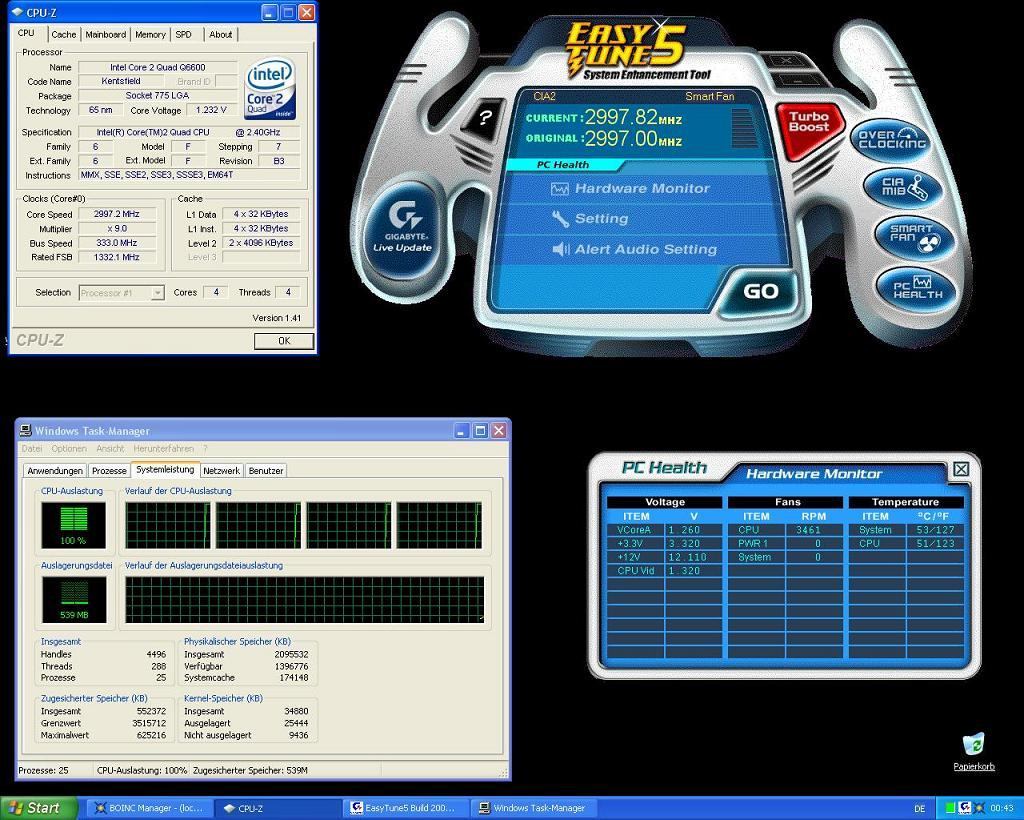The image size is (1024, 820).
Task: Open the Papierkorb desktop icon
Action: point(974,751)
